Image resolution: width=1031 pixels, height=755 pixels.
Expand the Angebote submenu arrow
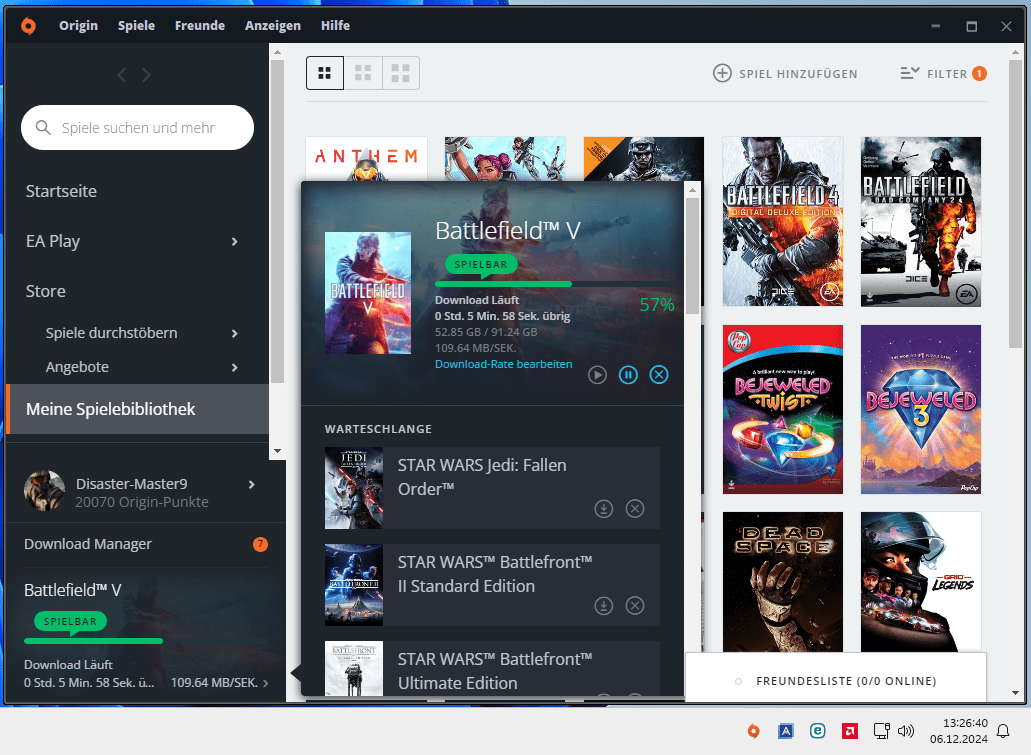click(235, 368)
